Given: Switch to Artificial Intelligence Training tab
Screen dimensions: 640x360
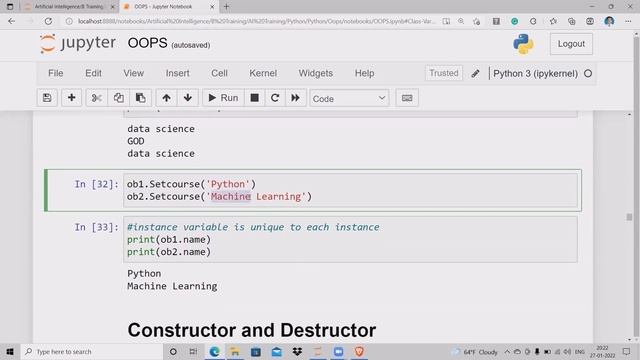Looking at the screenshot, I should click(x=69, y=7).
